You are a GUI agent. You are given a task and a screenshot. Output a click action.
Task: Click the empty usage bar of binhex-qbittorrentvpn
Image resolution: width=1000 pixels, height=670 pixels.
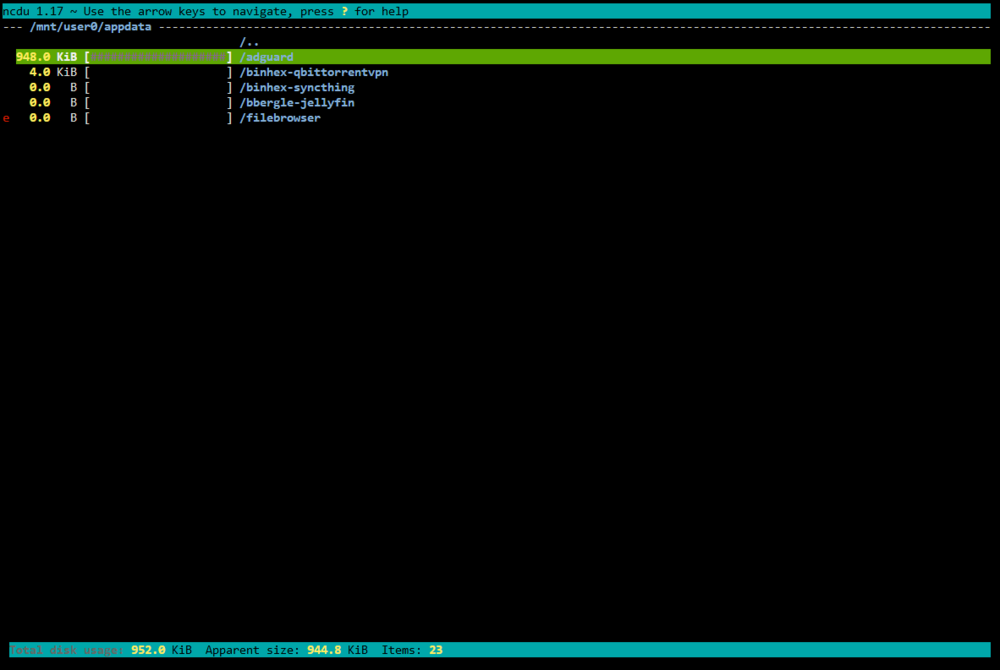pos(158,72)
